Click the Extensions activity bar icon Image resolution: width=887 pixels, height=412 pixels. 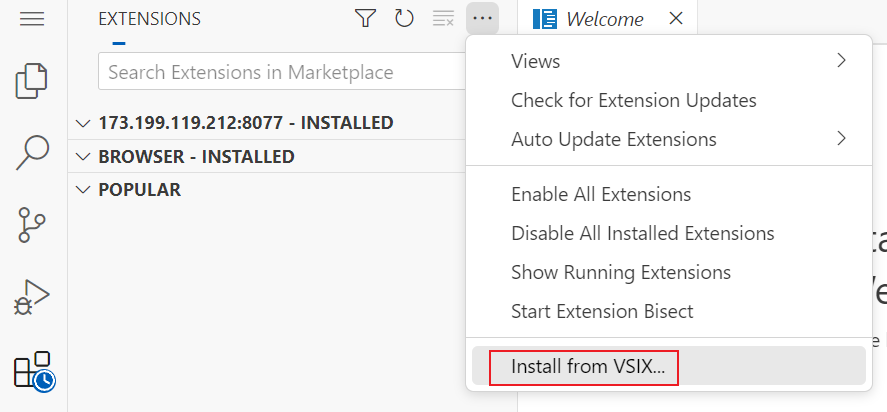coord(33,369)
